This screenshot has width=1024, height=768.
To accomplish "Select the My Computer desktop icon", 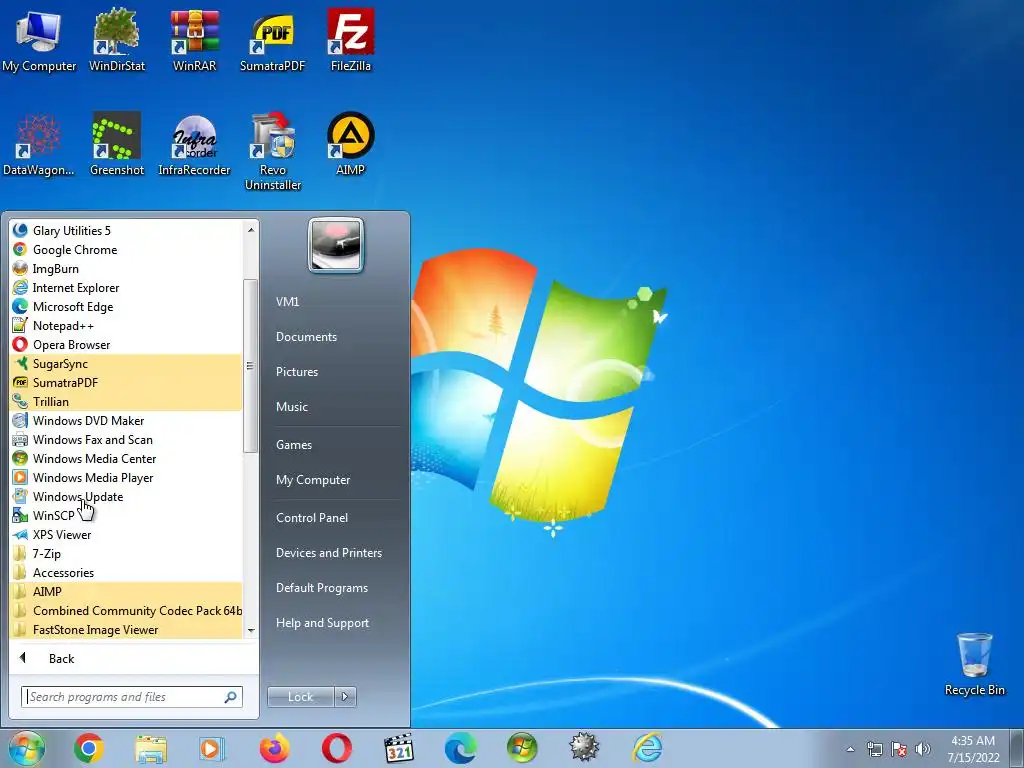I will [x=39, y=39].
